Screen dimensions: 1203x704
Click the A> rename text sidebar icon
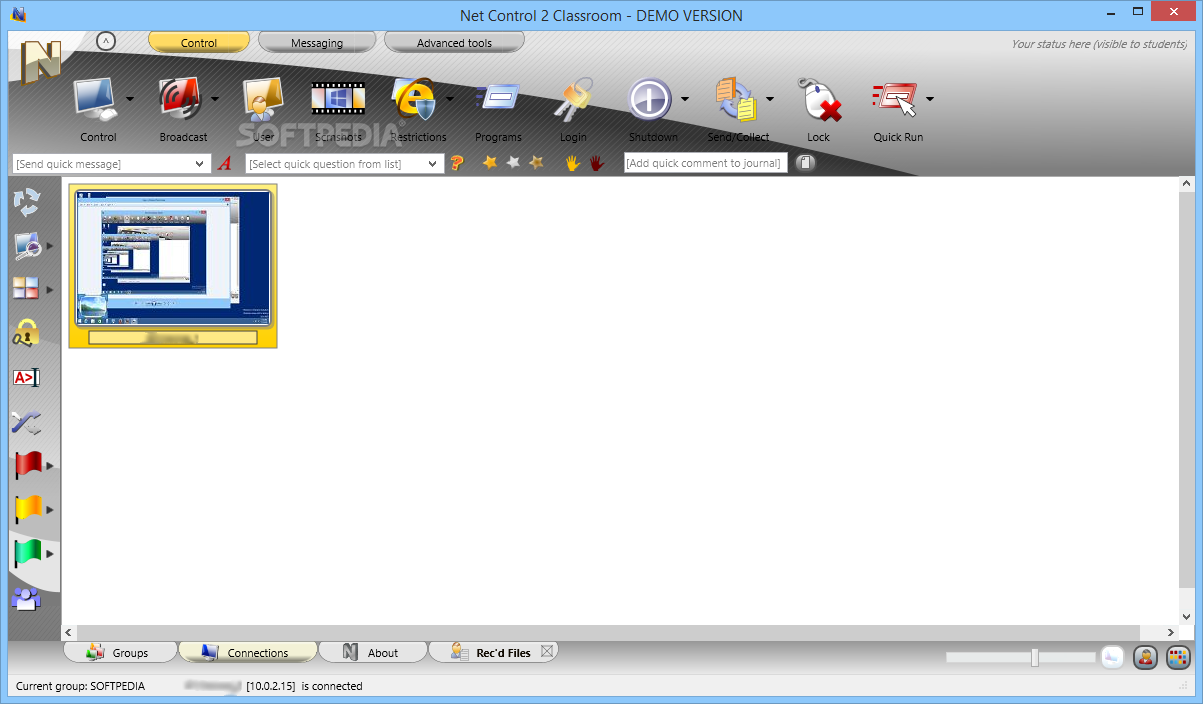click(x=26, y=377)
